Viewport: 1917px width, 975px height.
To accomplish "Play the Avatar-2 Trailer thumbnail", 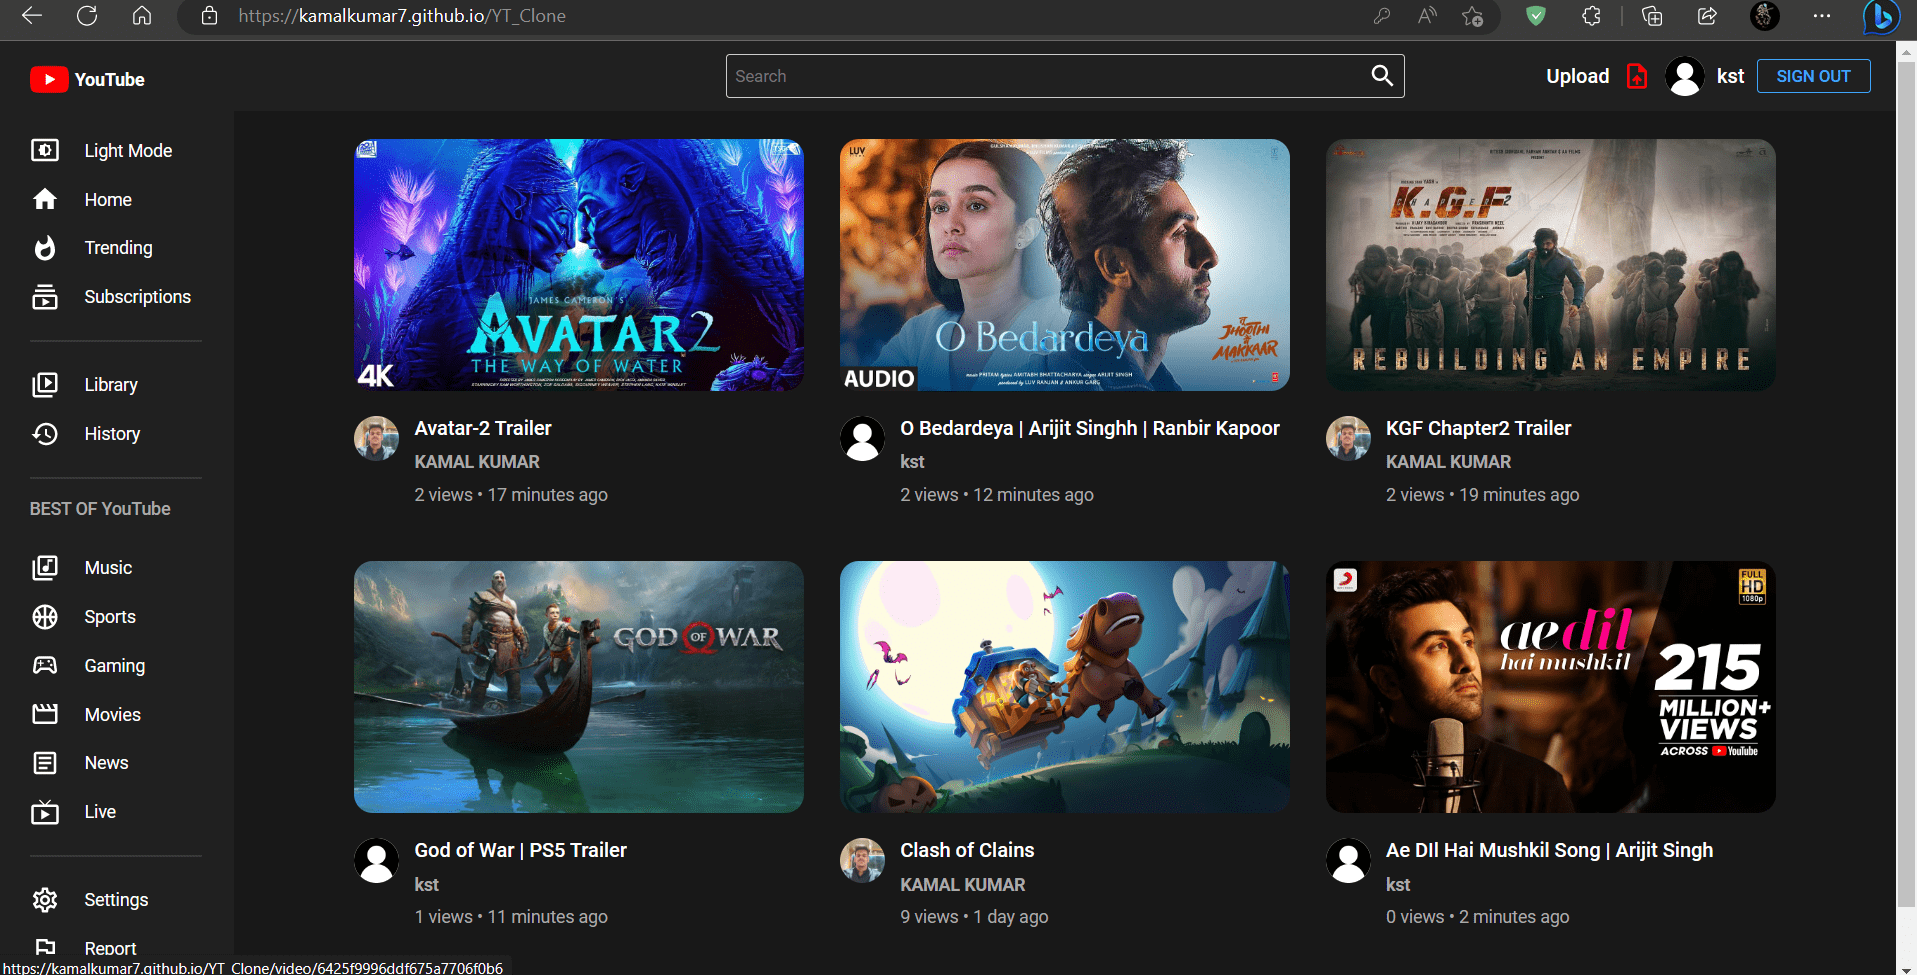I will (578, 264).
